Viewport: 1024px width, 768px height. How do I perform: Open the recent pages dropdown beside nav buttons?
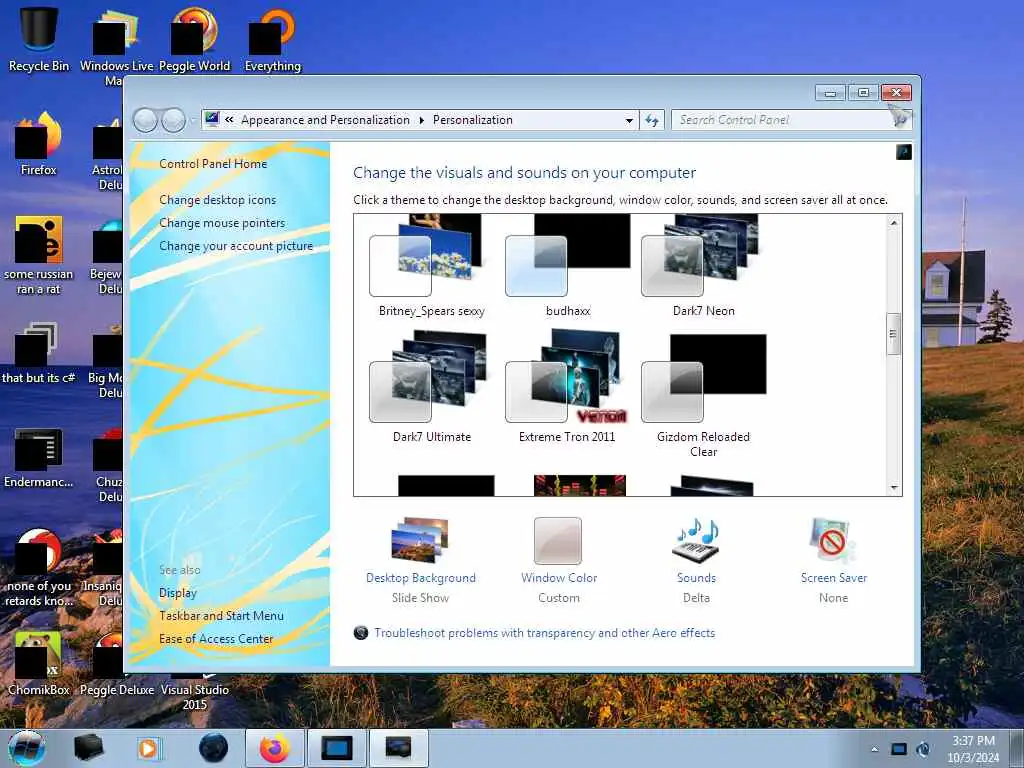(x=192, y=121)
